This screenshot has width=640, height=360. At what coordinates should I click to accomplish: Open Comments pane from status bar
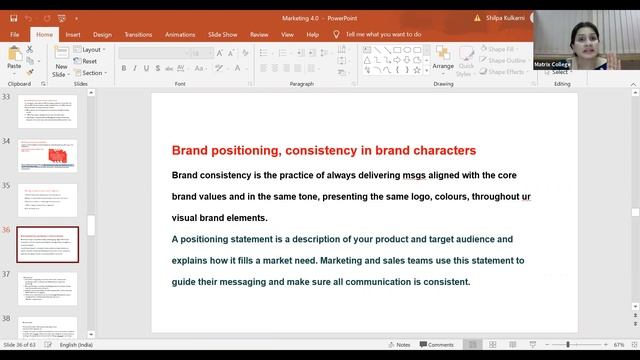coord(436,345)
